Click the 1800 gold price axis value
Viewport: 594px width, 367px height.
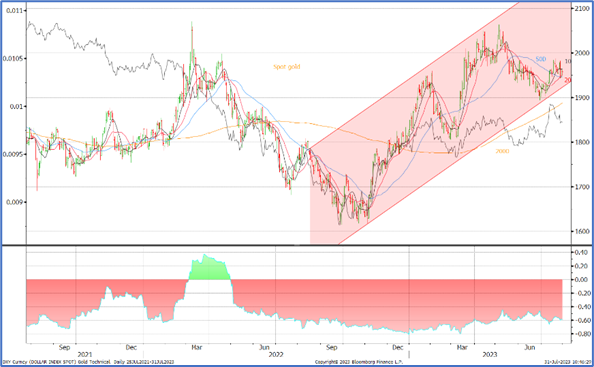581,142
